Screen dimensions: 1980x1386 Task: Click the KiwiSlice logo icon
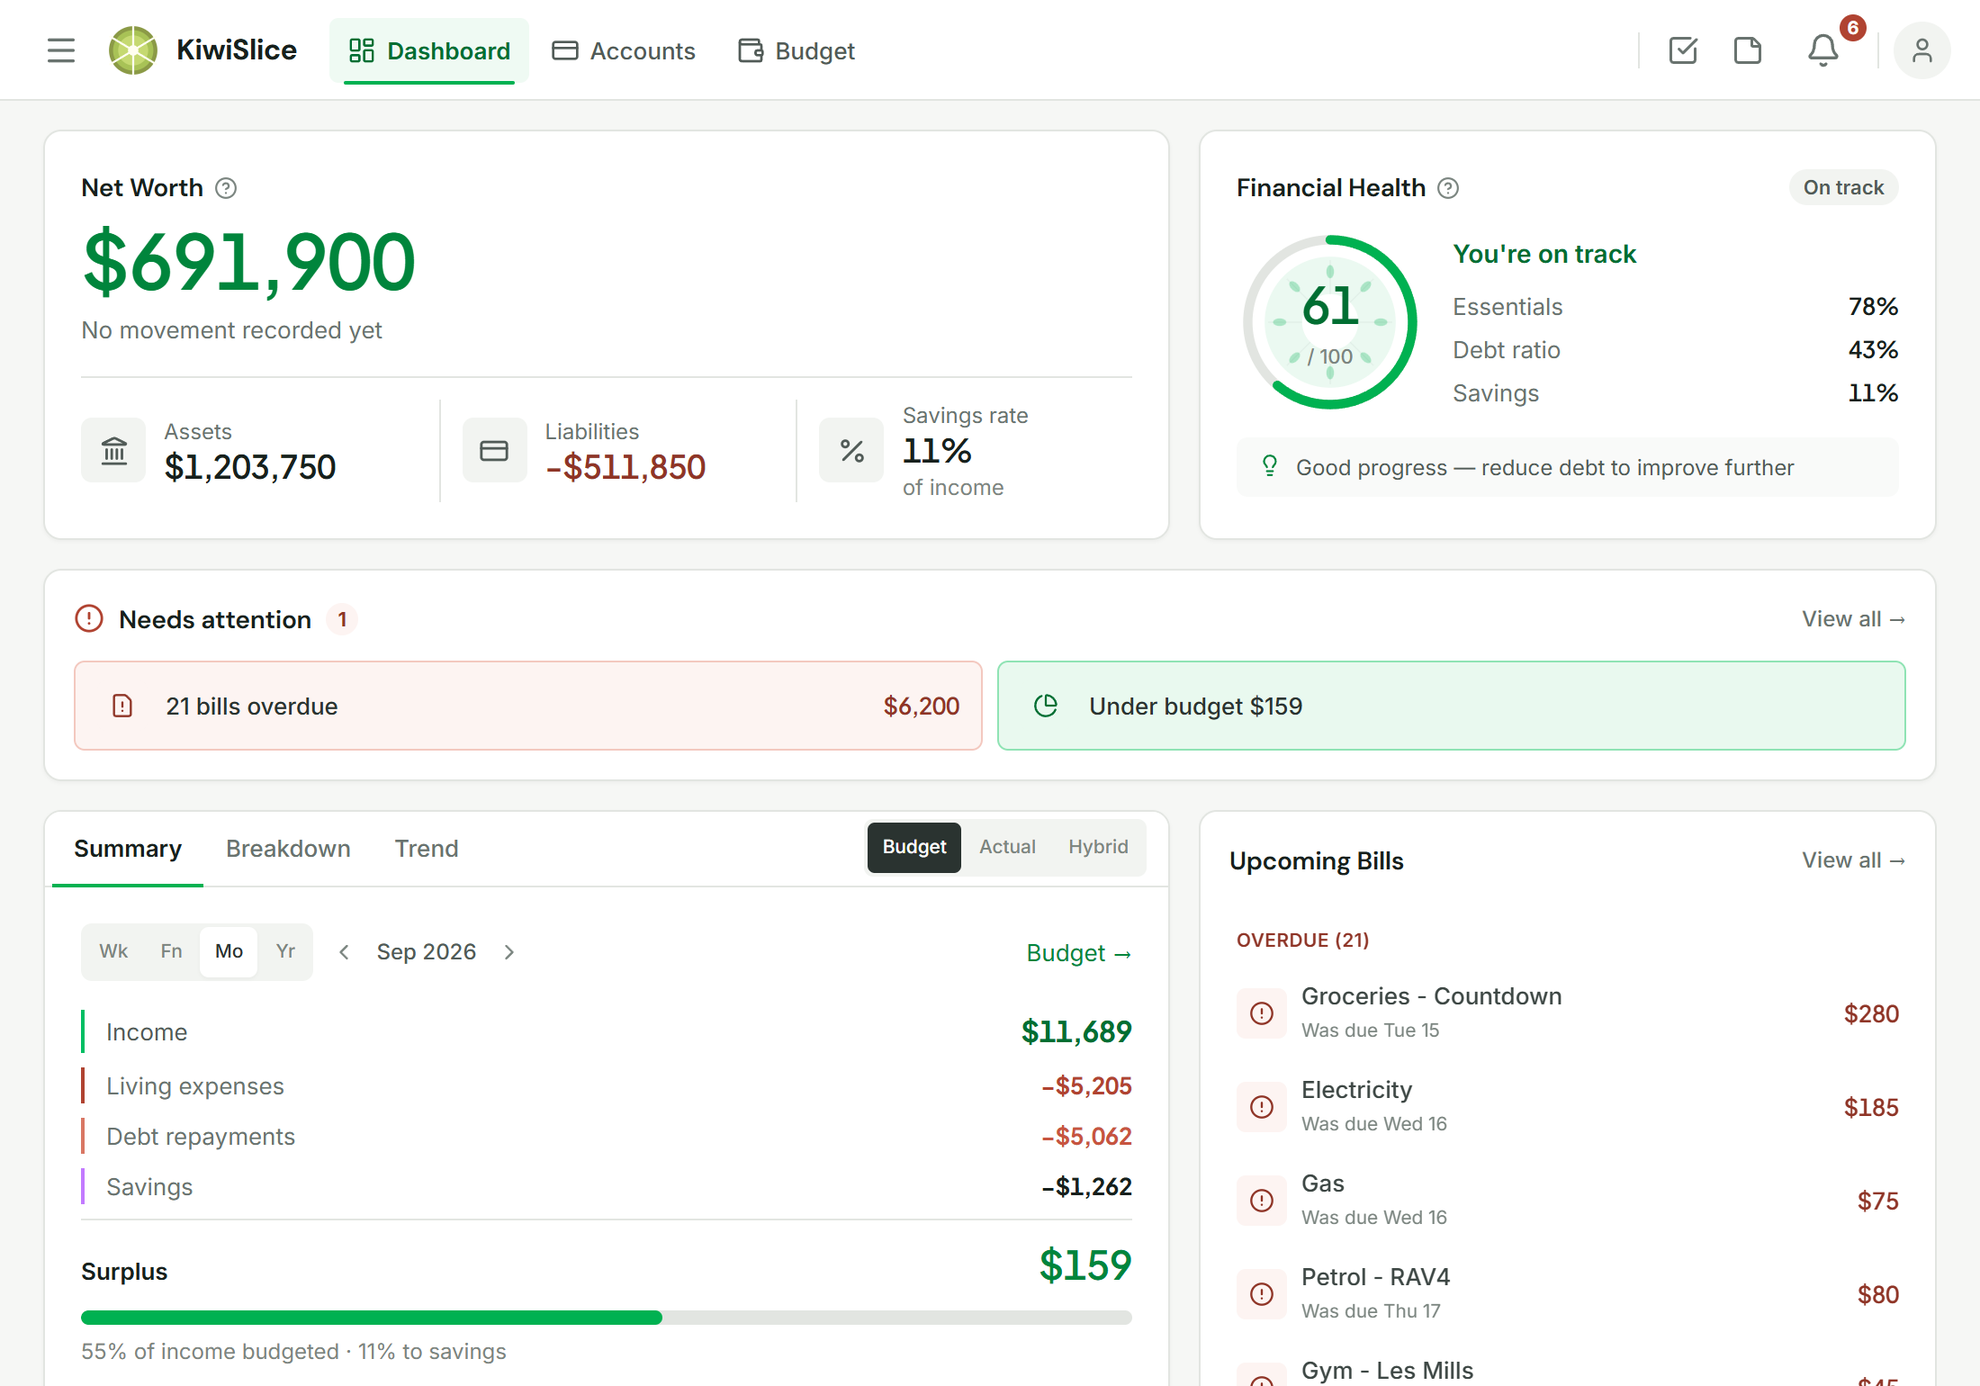click(x=133, y=50)
